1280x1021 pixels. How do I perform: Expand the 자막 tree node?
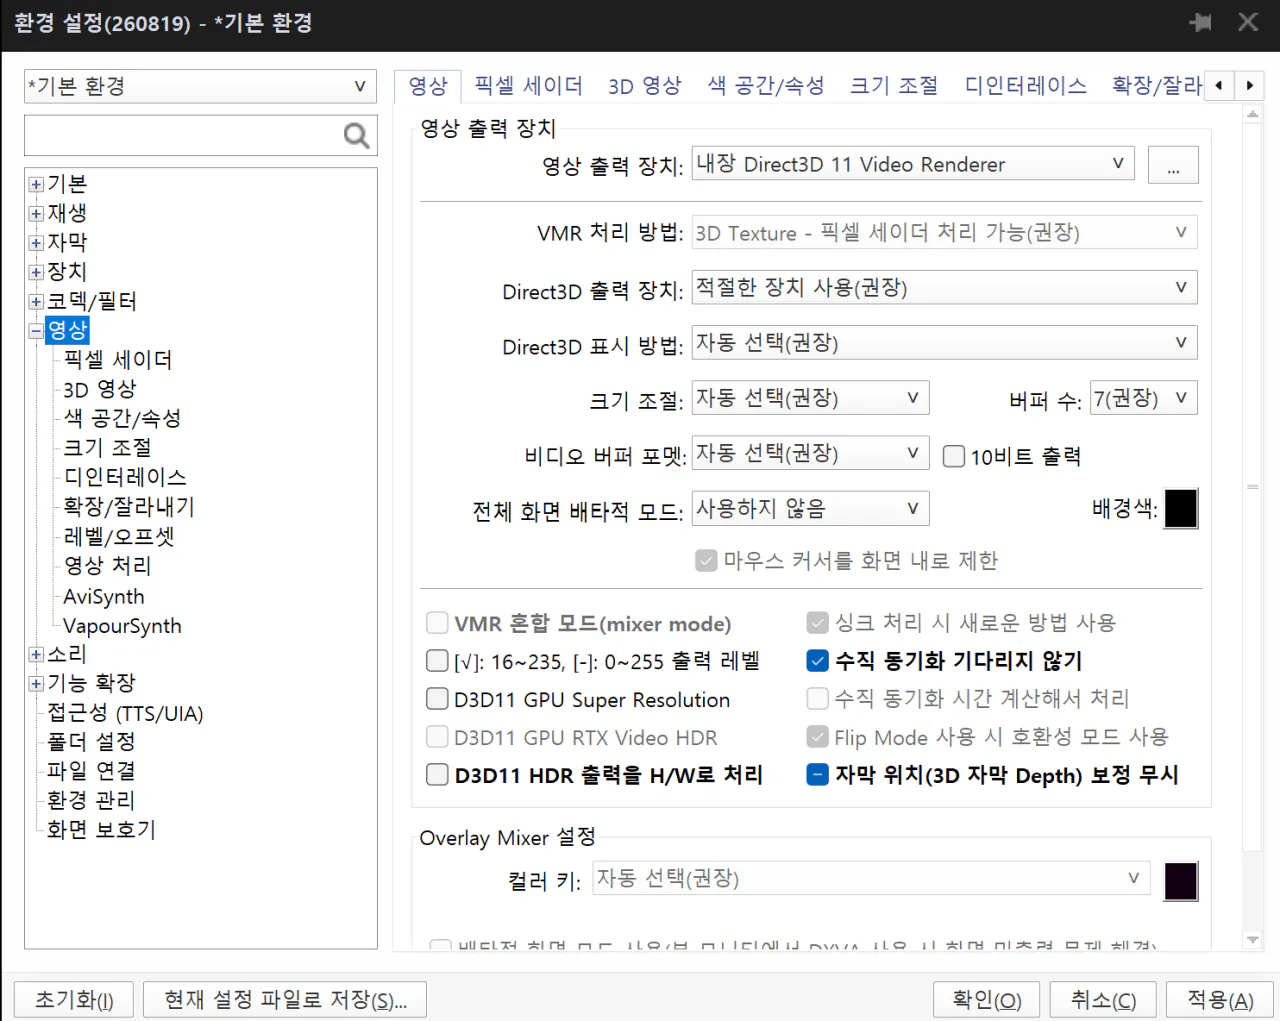36,242
